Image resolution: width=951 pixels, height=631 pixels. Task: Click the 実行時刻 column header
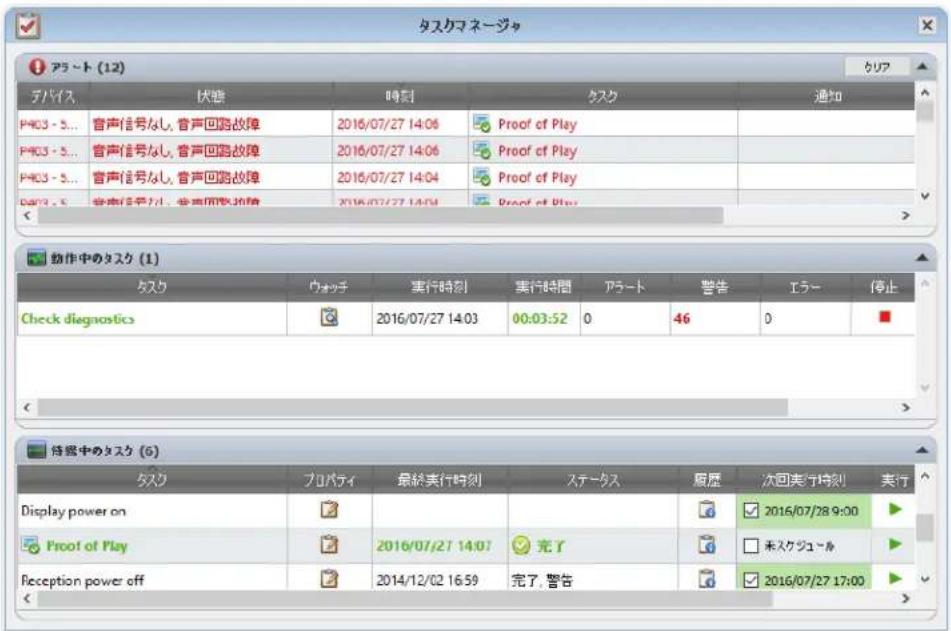(x=440, y=287)
